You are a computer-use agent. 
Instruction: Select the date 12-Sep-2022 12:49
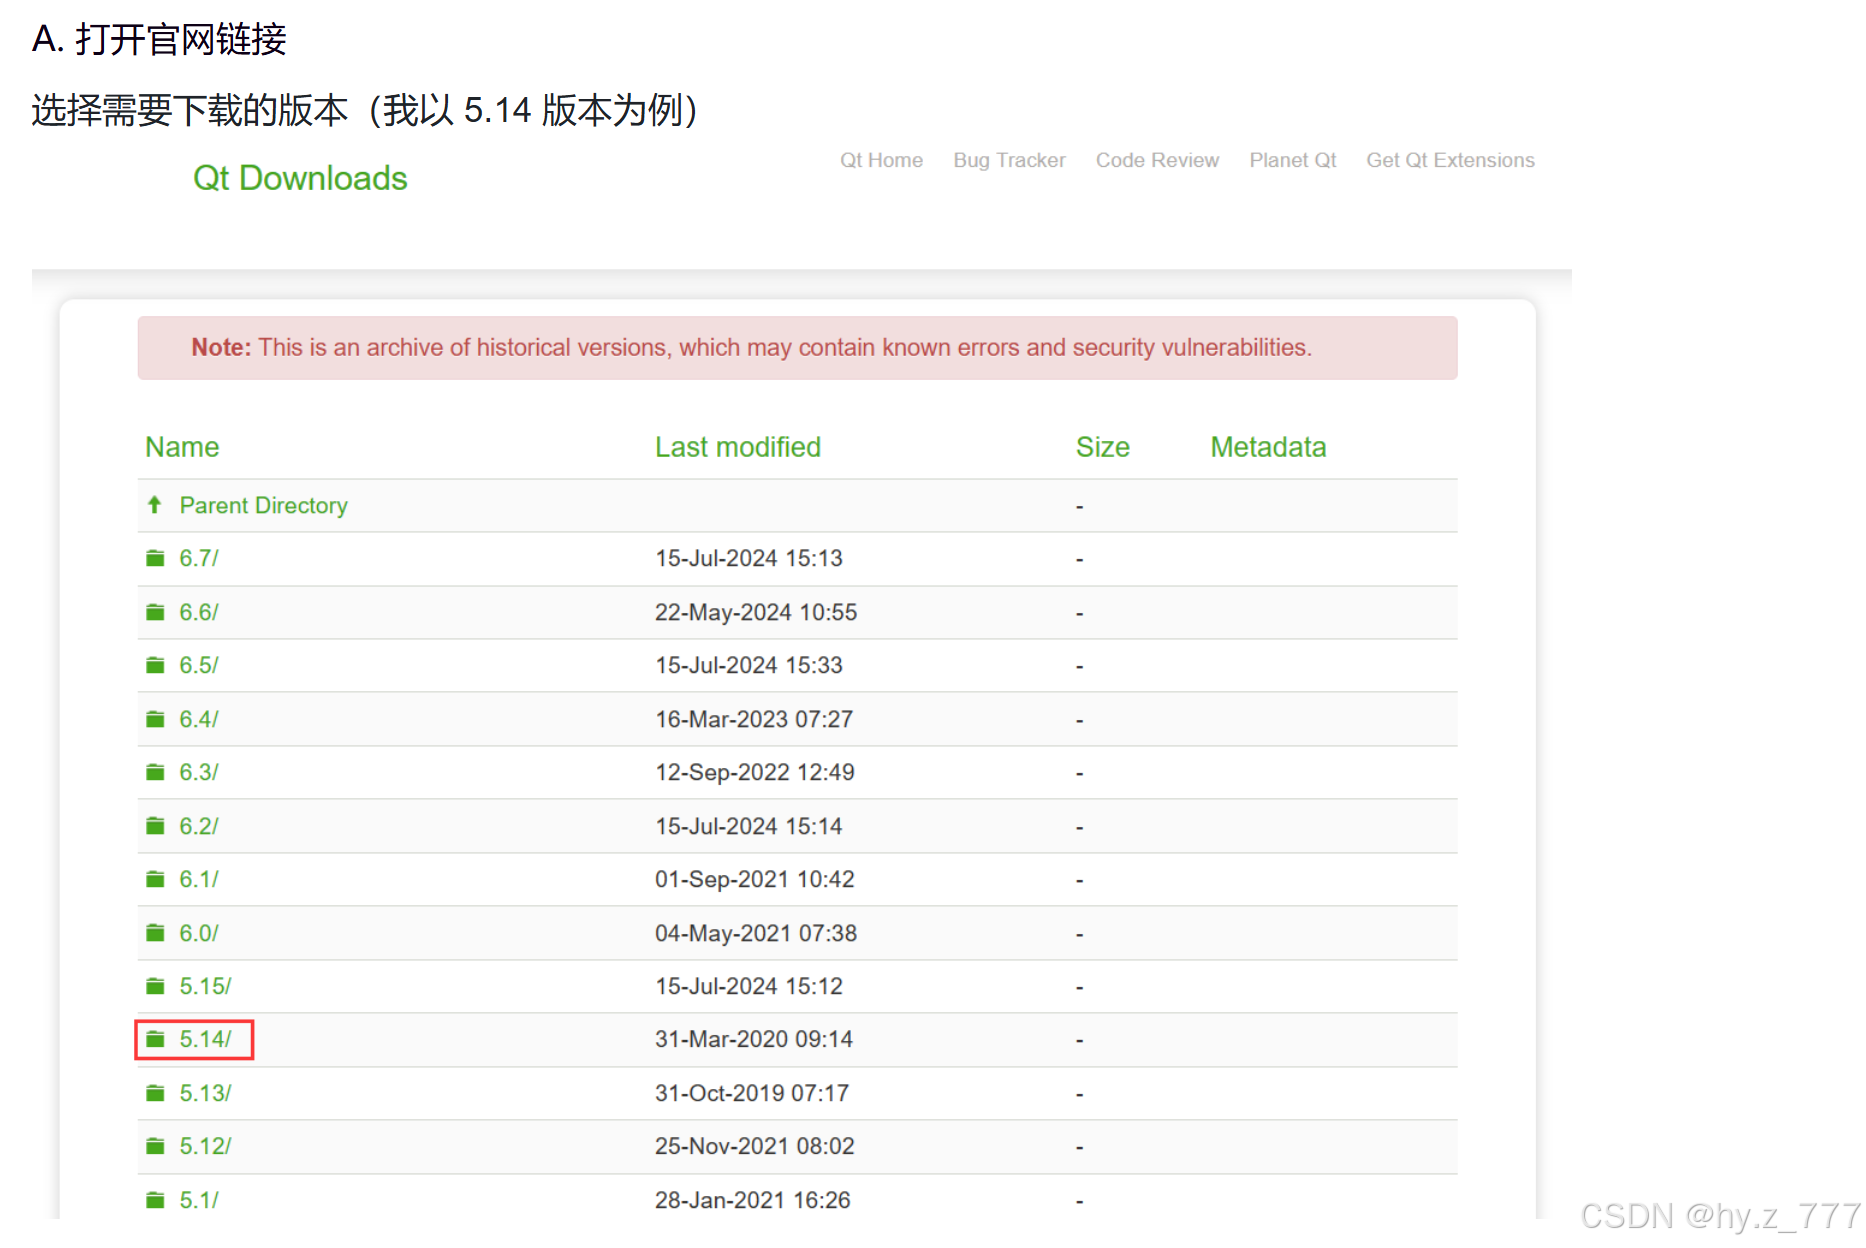click(x=755, y=772)
